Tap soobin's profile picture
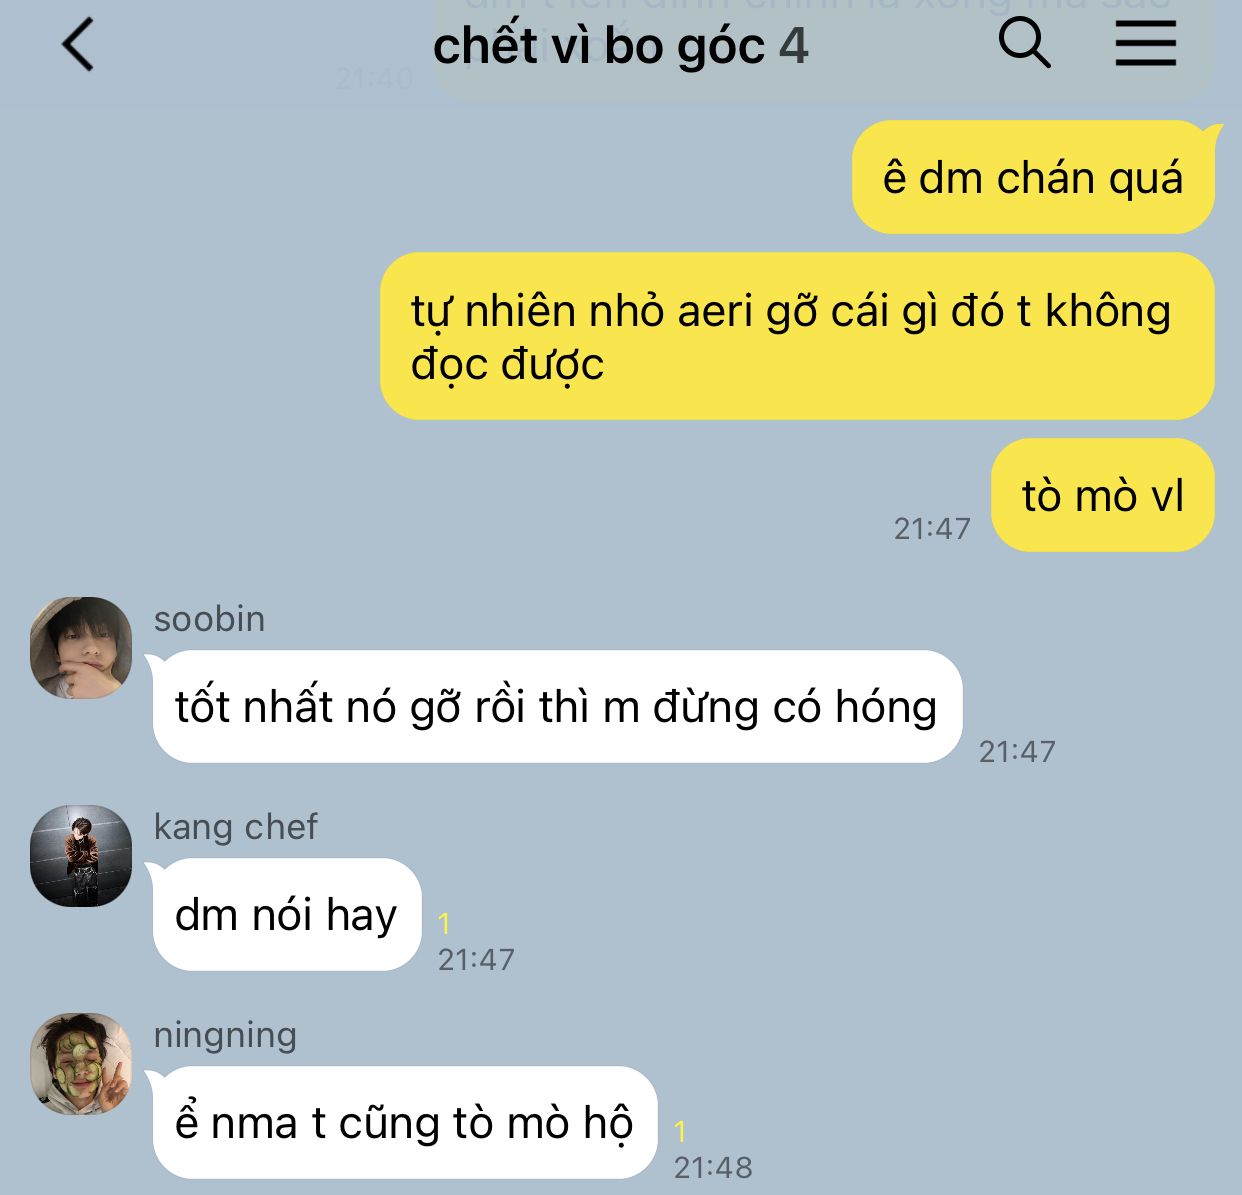The width and height of the screenshot is (1242, 1195). 81,647
